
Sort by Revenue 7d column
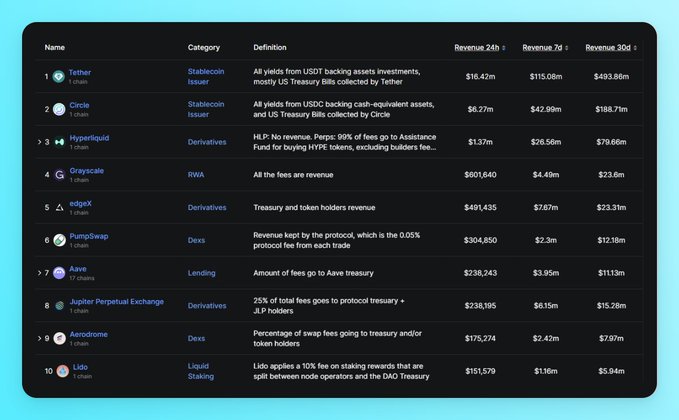click(545, 47)
